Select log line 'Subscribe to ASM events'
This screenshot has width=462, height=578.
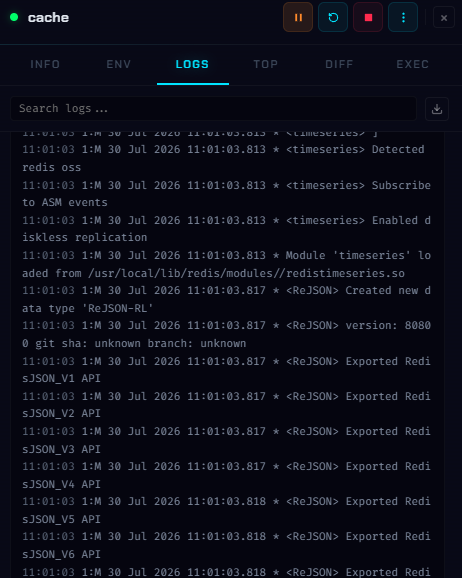[226, 194]
